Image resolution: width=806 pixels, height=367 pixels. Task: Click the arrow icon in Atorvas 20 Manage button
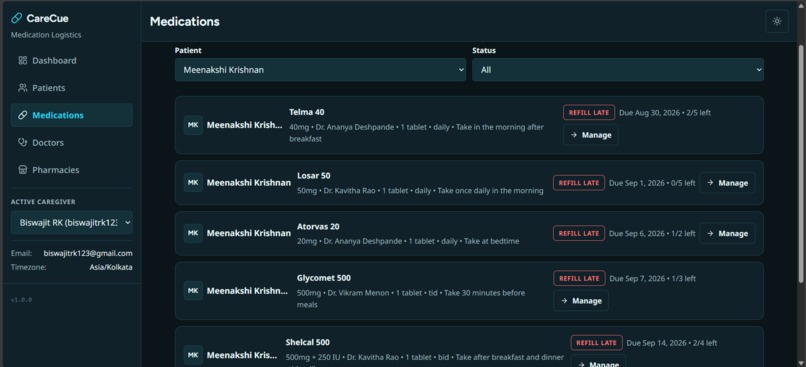click(x=710, y=233)
